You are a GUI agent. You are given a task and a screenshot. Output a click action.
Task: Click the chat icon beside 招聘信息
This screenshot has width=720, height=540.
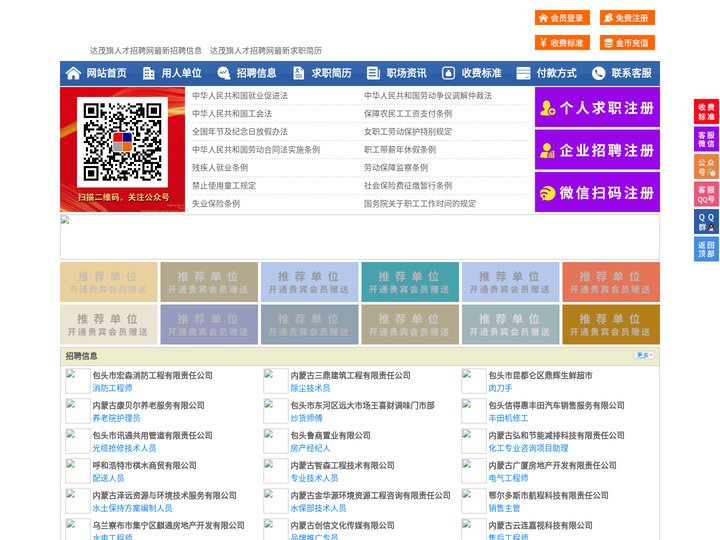click(x=223, y=73)
